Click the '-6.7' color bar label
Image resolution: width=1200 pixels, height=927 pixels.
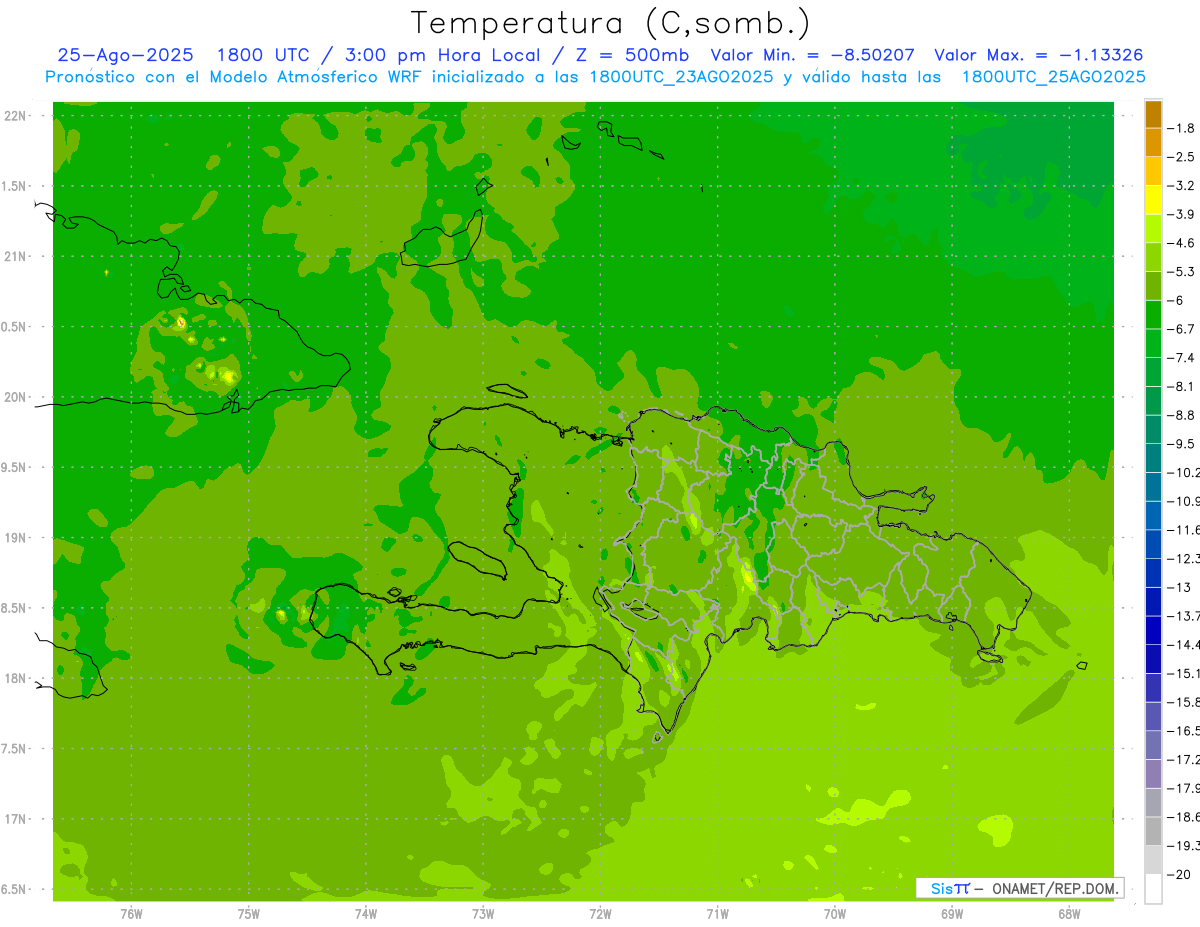pos(1182,329)
